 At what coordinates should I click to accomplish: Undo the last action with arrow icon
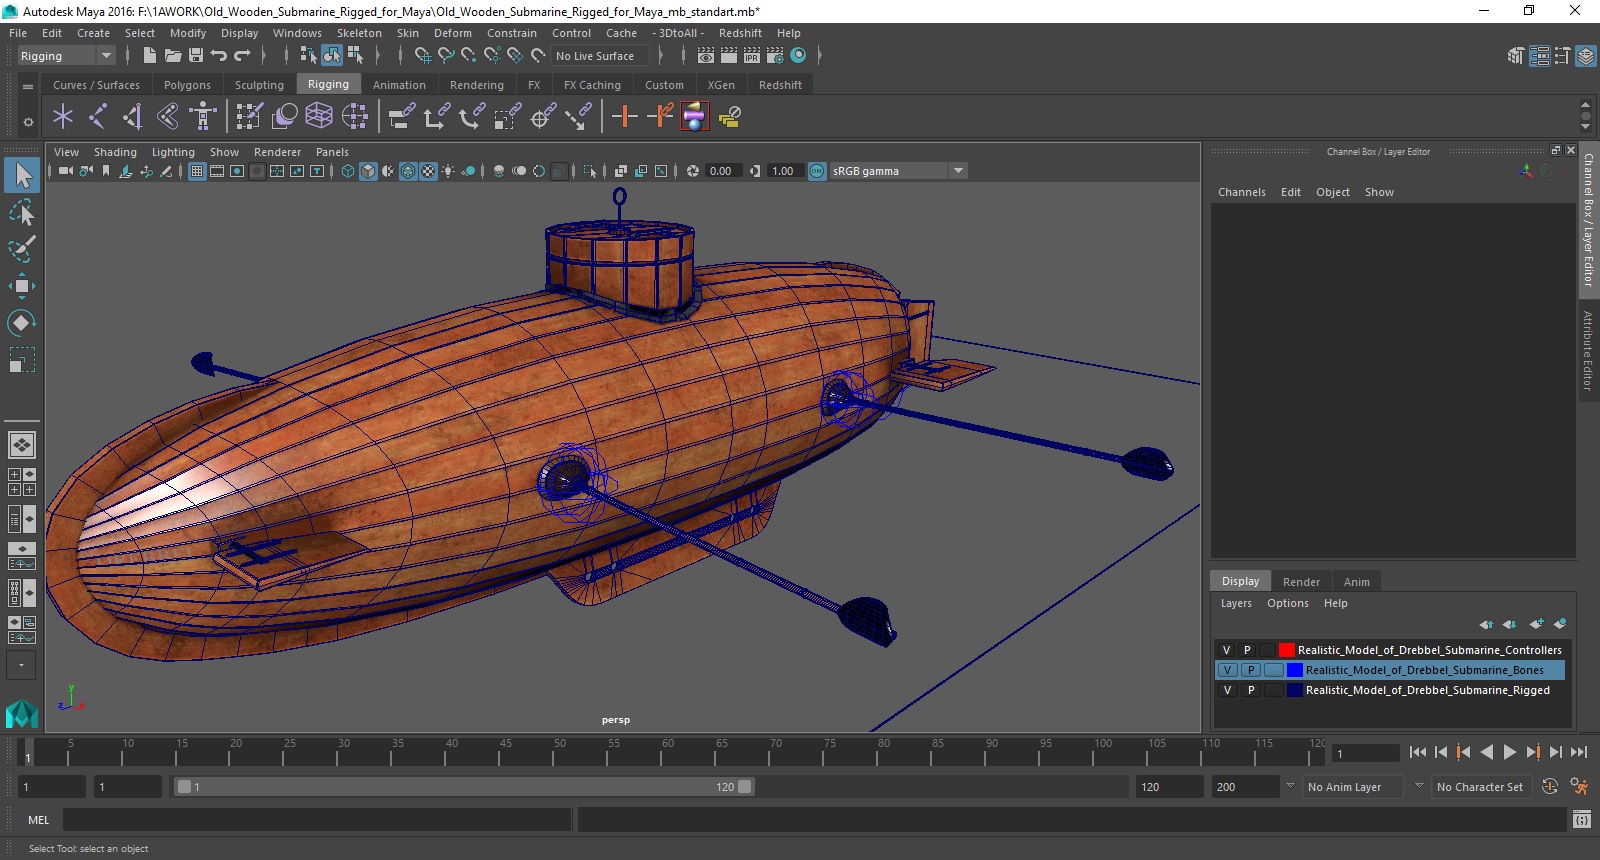[x=219, y=56]
